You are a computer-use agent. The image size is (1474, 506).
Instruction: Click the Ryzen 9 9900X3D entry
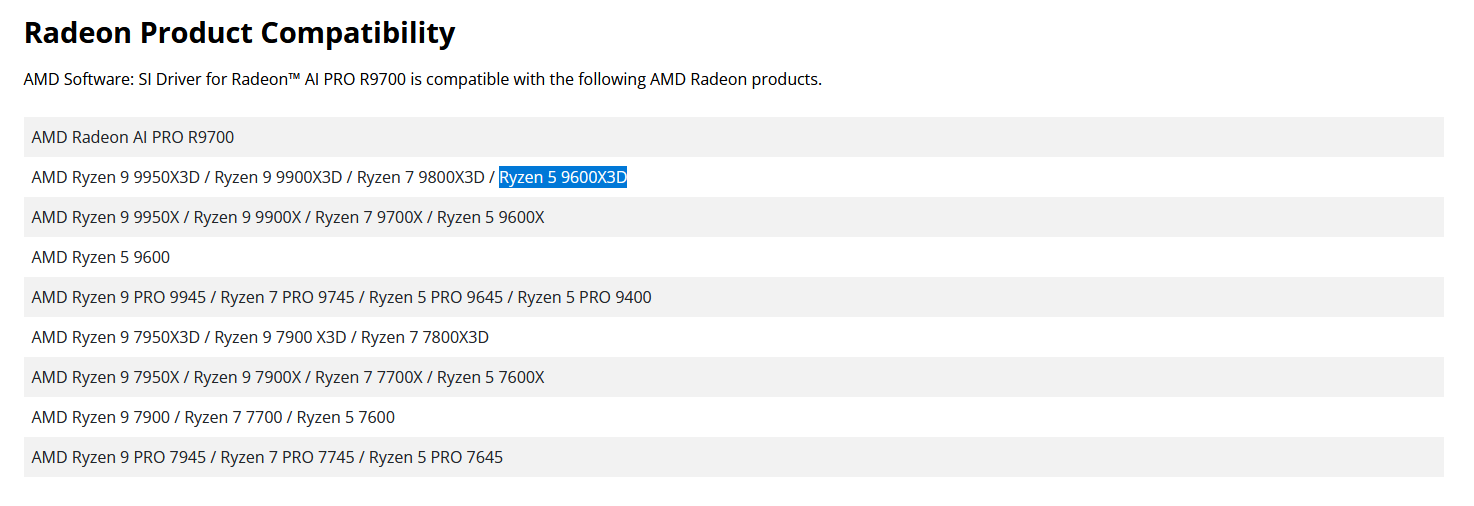point(278,178)
